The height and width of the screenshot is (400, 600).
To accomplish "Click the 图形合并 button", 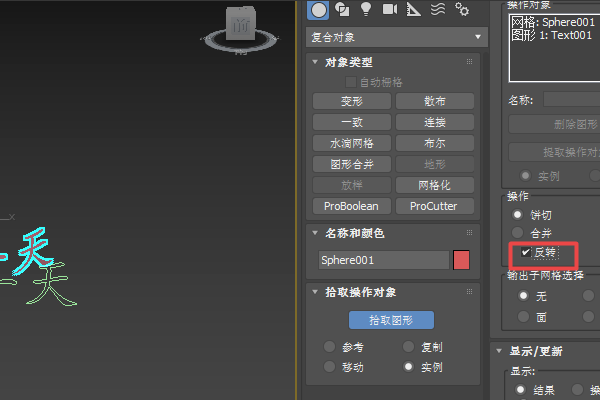I will point(352,165).
